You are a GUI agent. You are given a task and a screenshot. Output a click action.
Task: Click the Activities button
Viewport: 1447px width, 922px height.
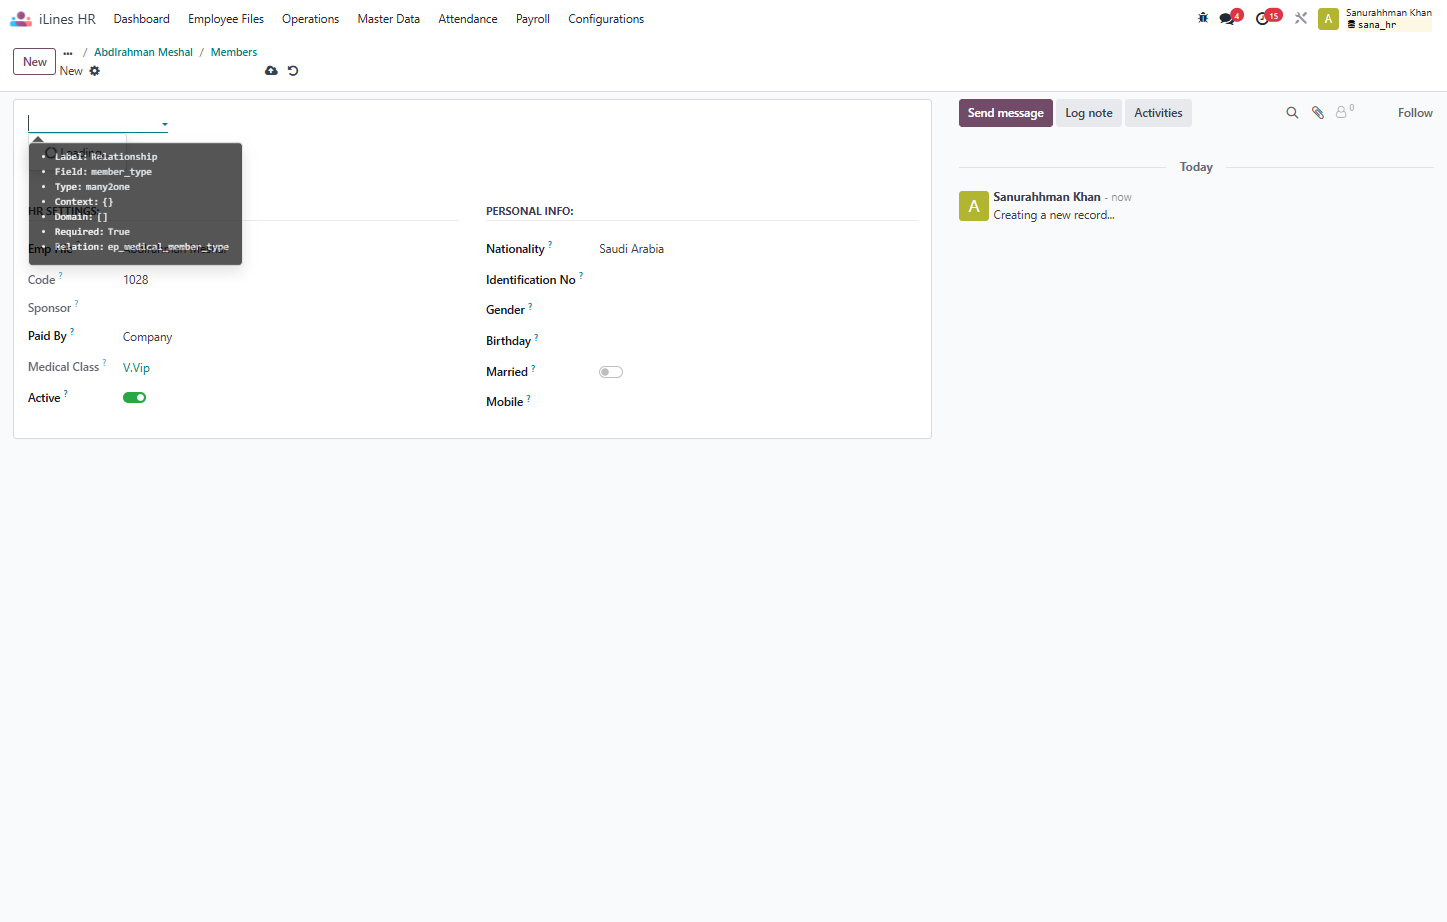pos(1158,113)
